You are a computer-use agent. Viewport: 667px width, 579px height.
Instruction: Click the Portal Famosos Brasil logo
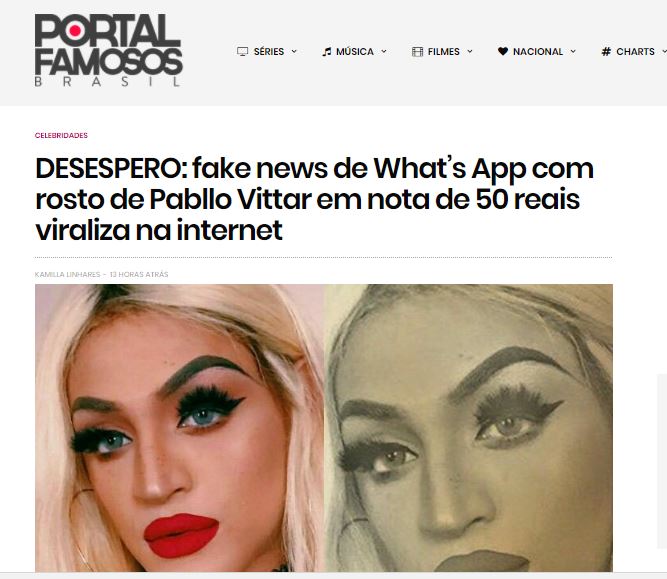(x=108, y=50)
